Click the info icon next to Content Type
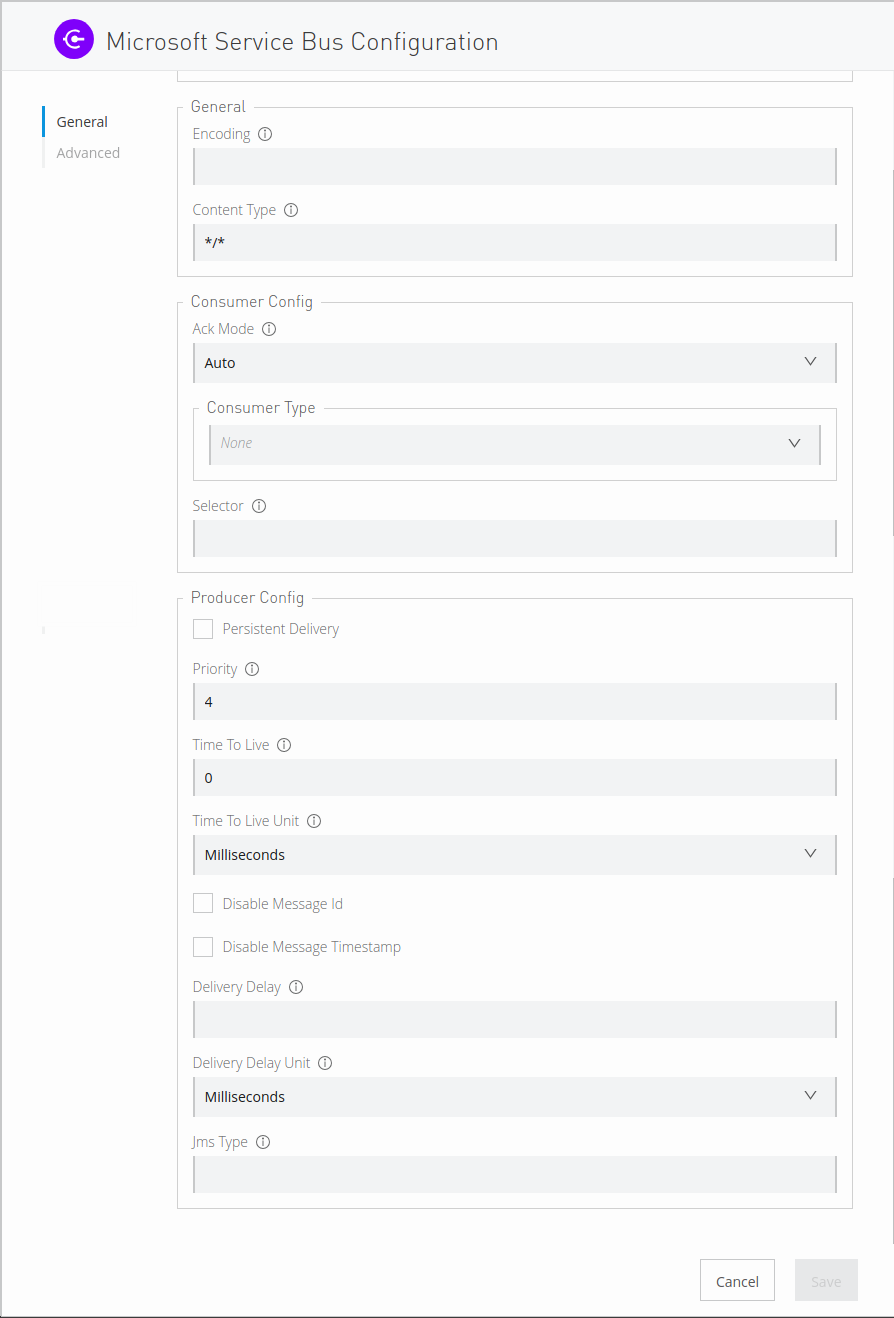894x1318 pixels. click(x=290, y=210)
